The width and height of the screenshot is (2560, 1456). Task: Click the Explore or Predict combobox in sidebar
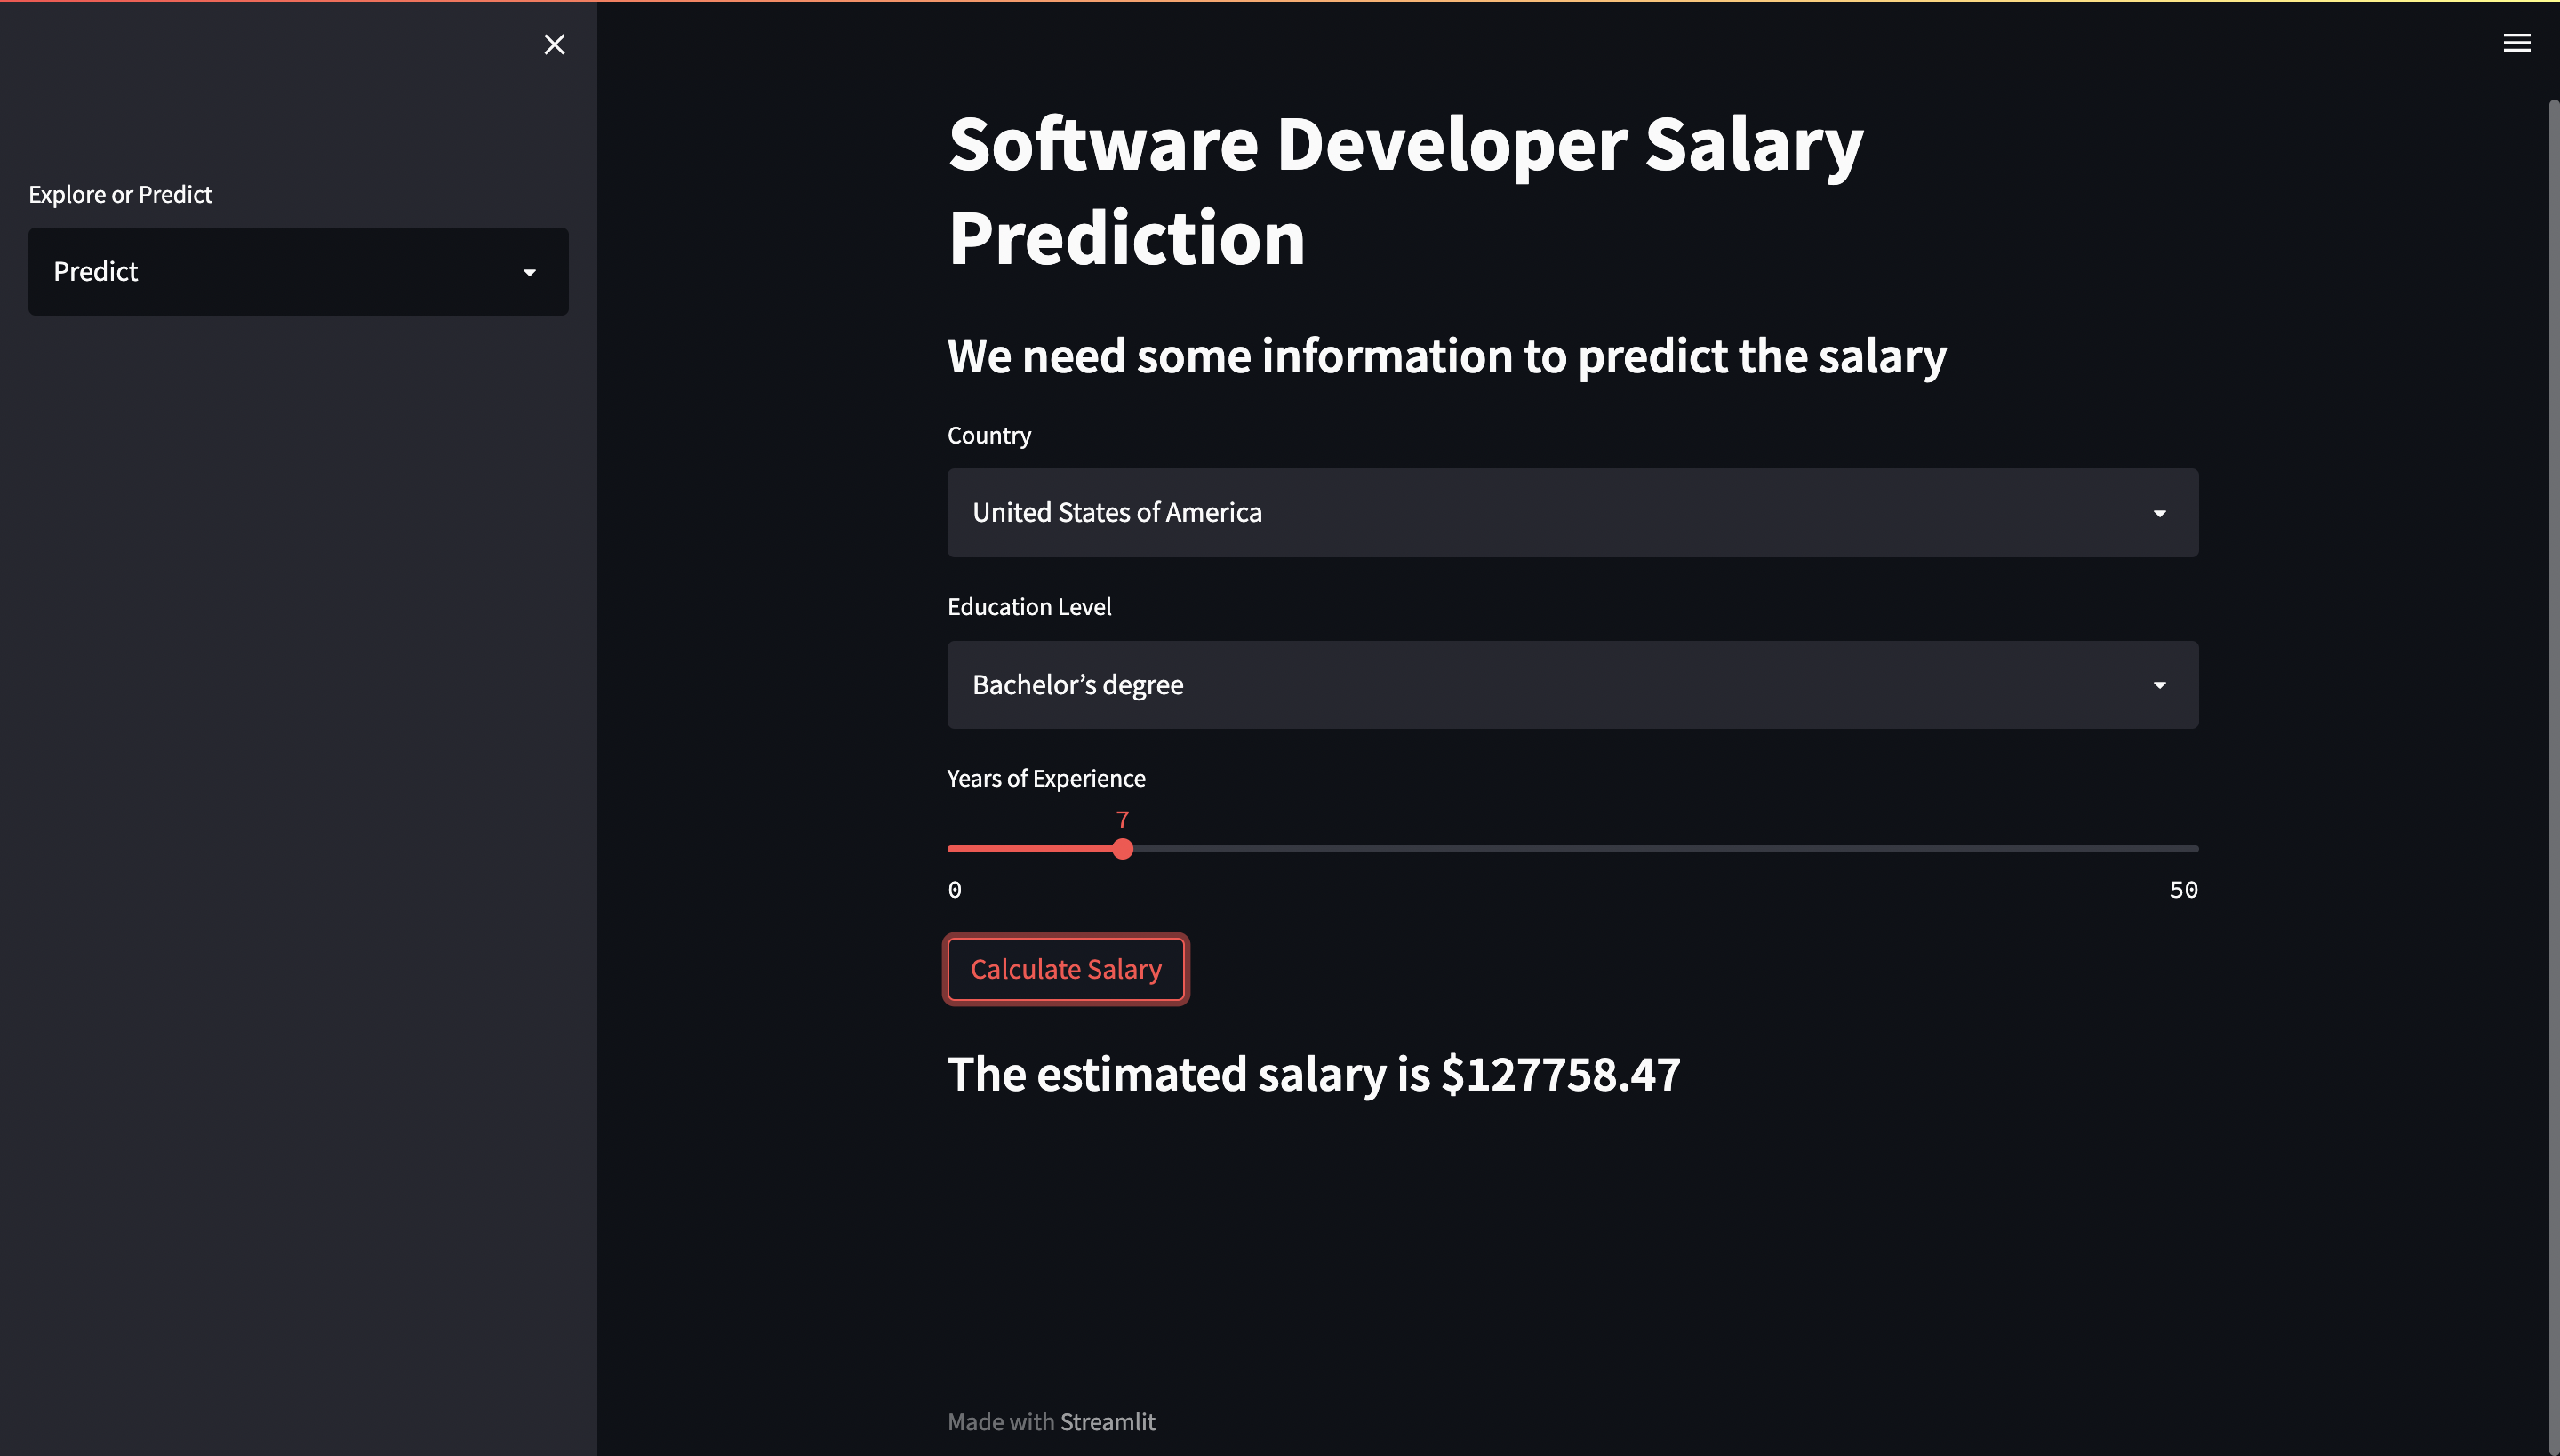point(298,271)
